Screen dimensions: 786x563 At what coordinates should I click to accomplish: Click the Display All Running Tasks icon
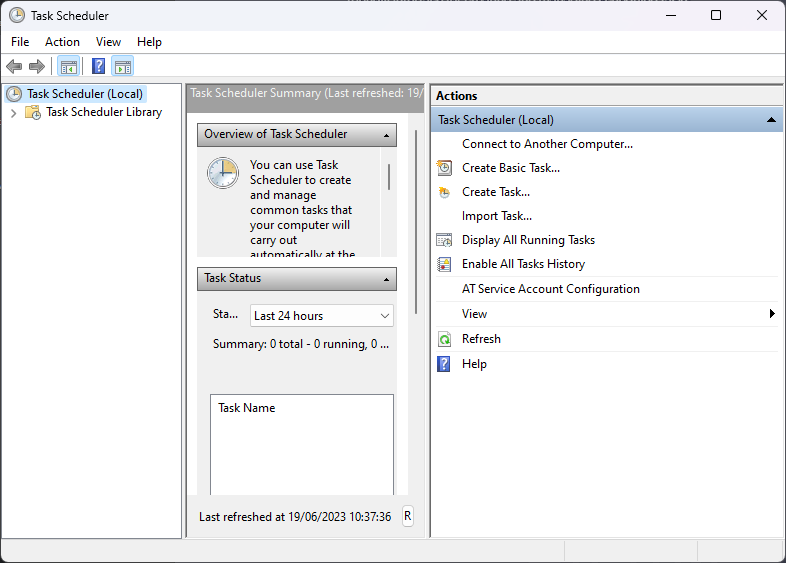(445, 240)
